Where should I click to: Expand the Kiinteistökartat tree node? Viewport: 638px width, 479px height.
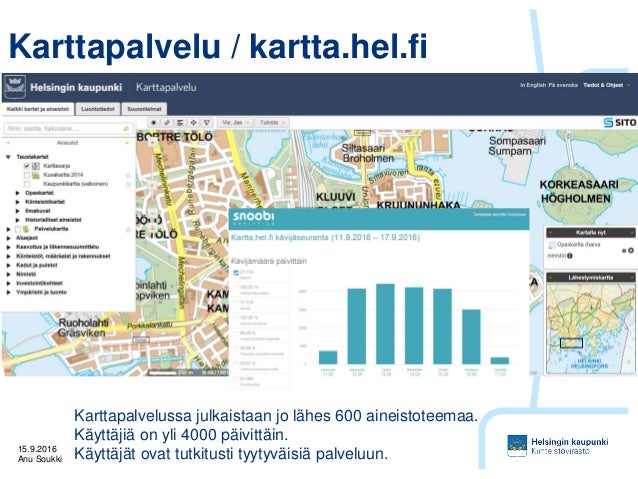point(17,202)
